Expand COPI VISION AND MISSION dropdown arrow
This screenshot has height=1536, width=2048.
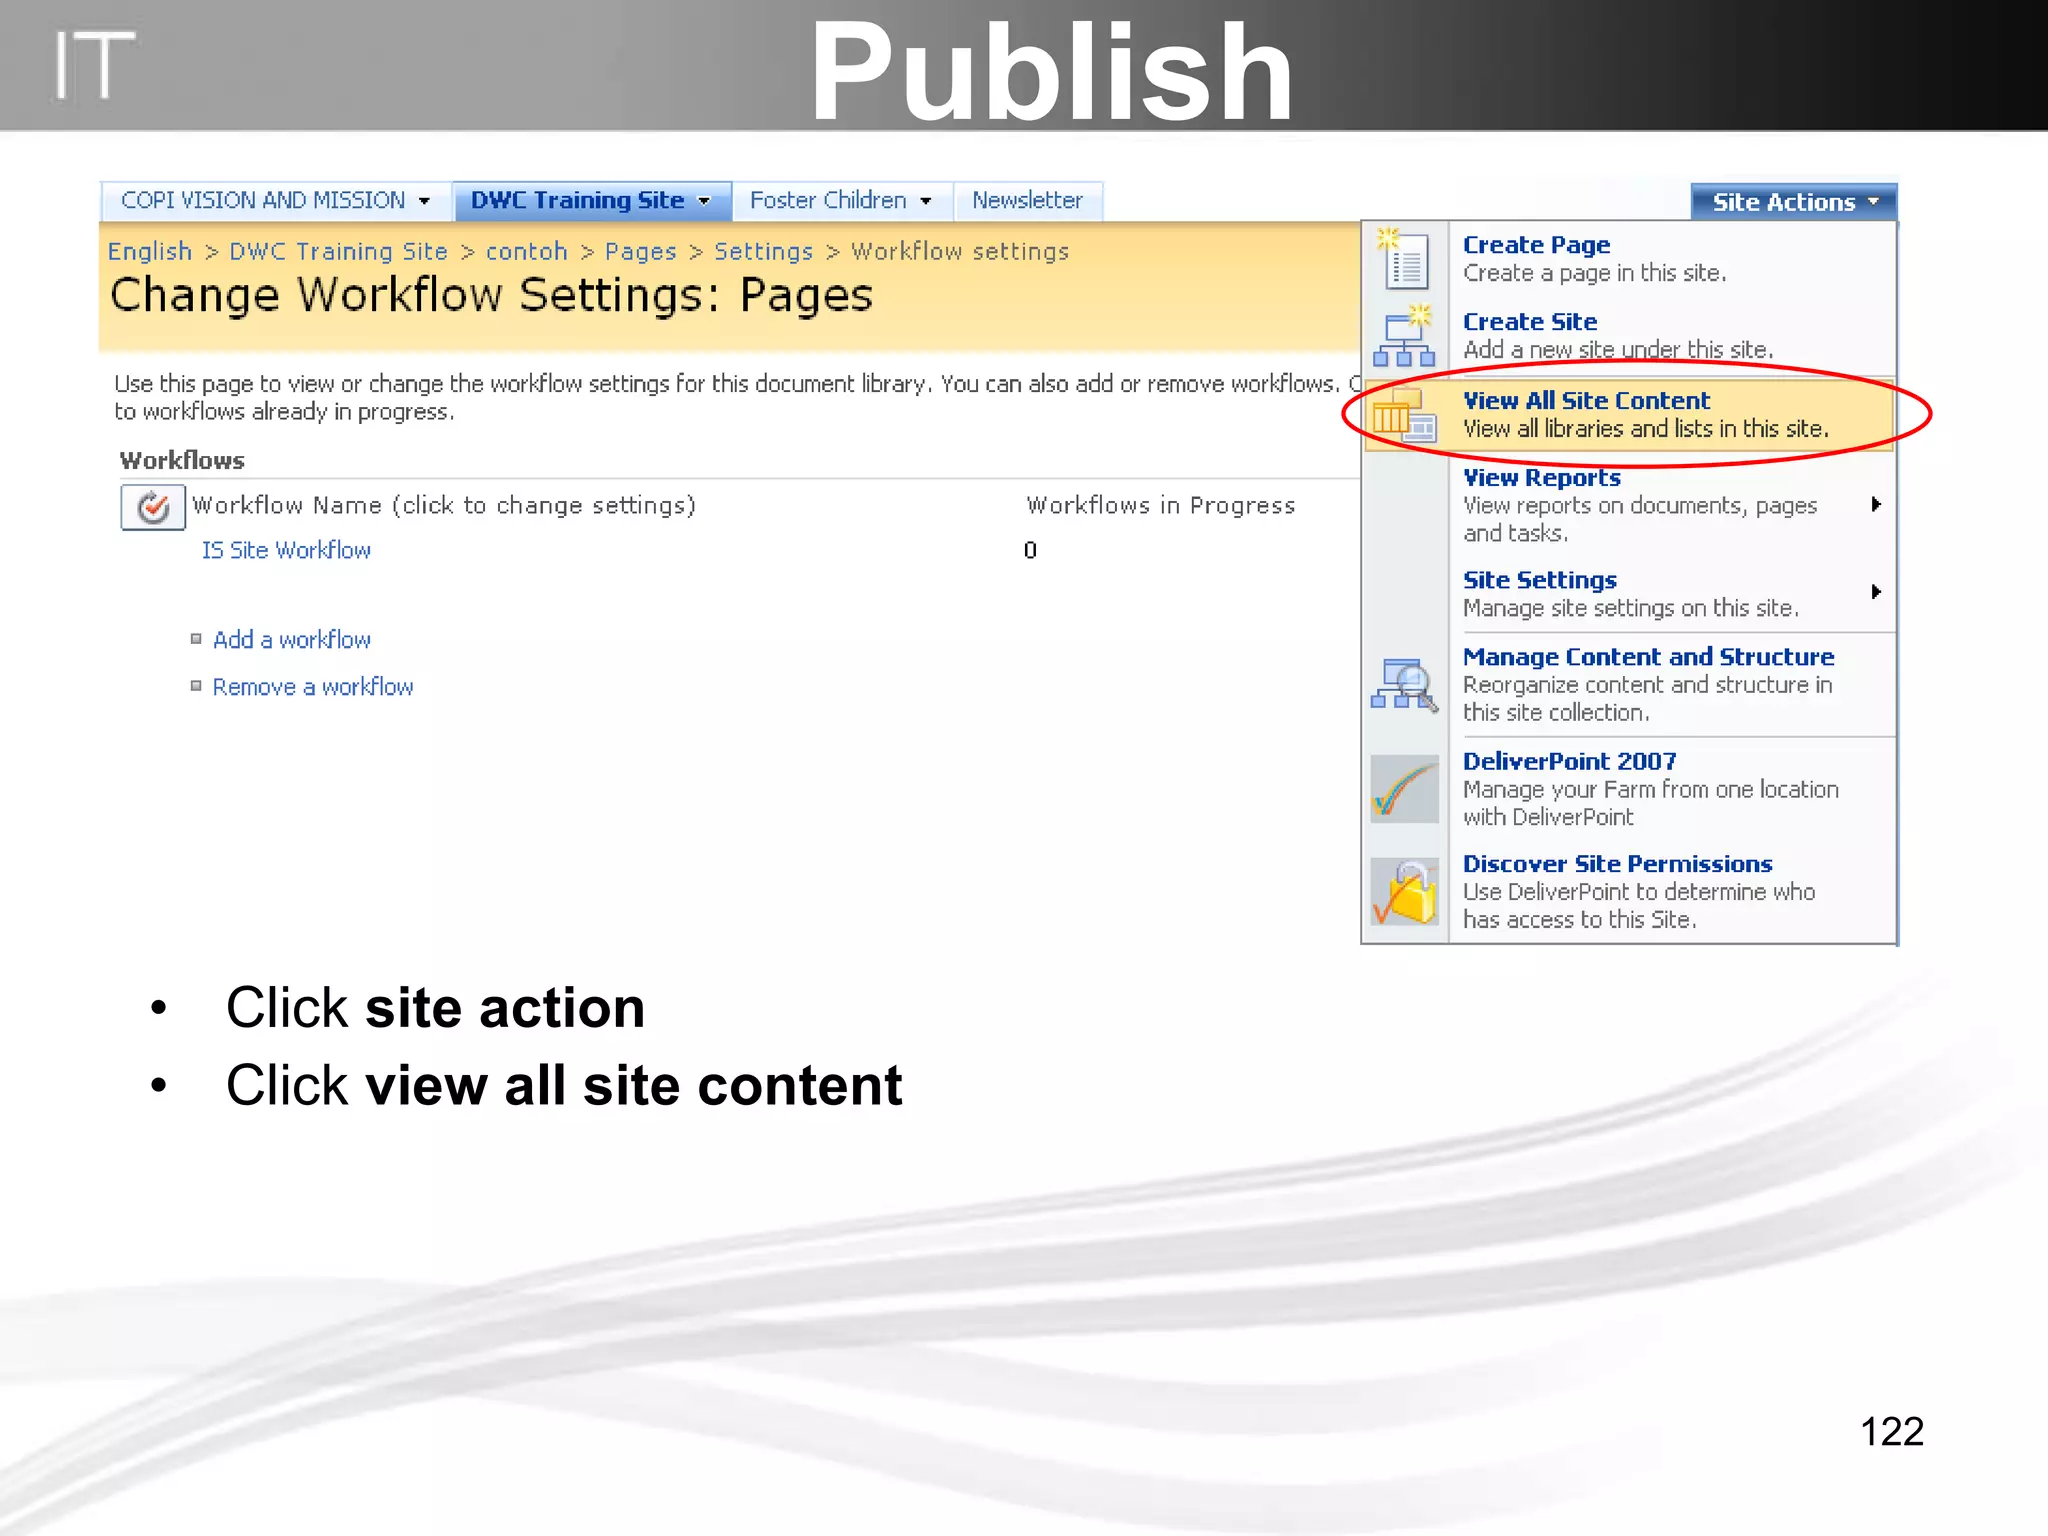pyautogui.click(x=425, y=201)
